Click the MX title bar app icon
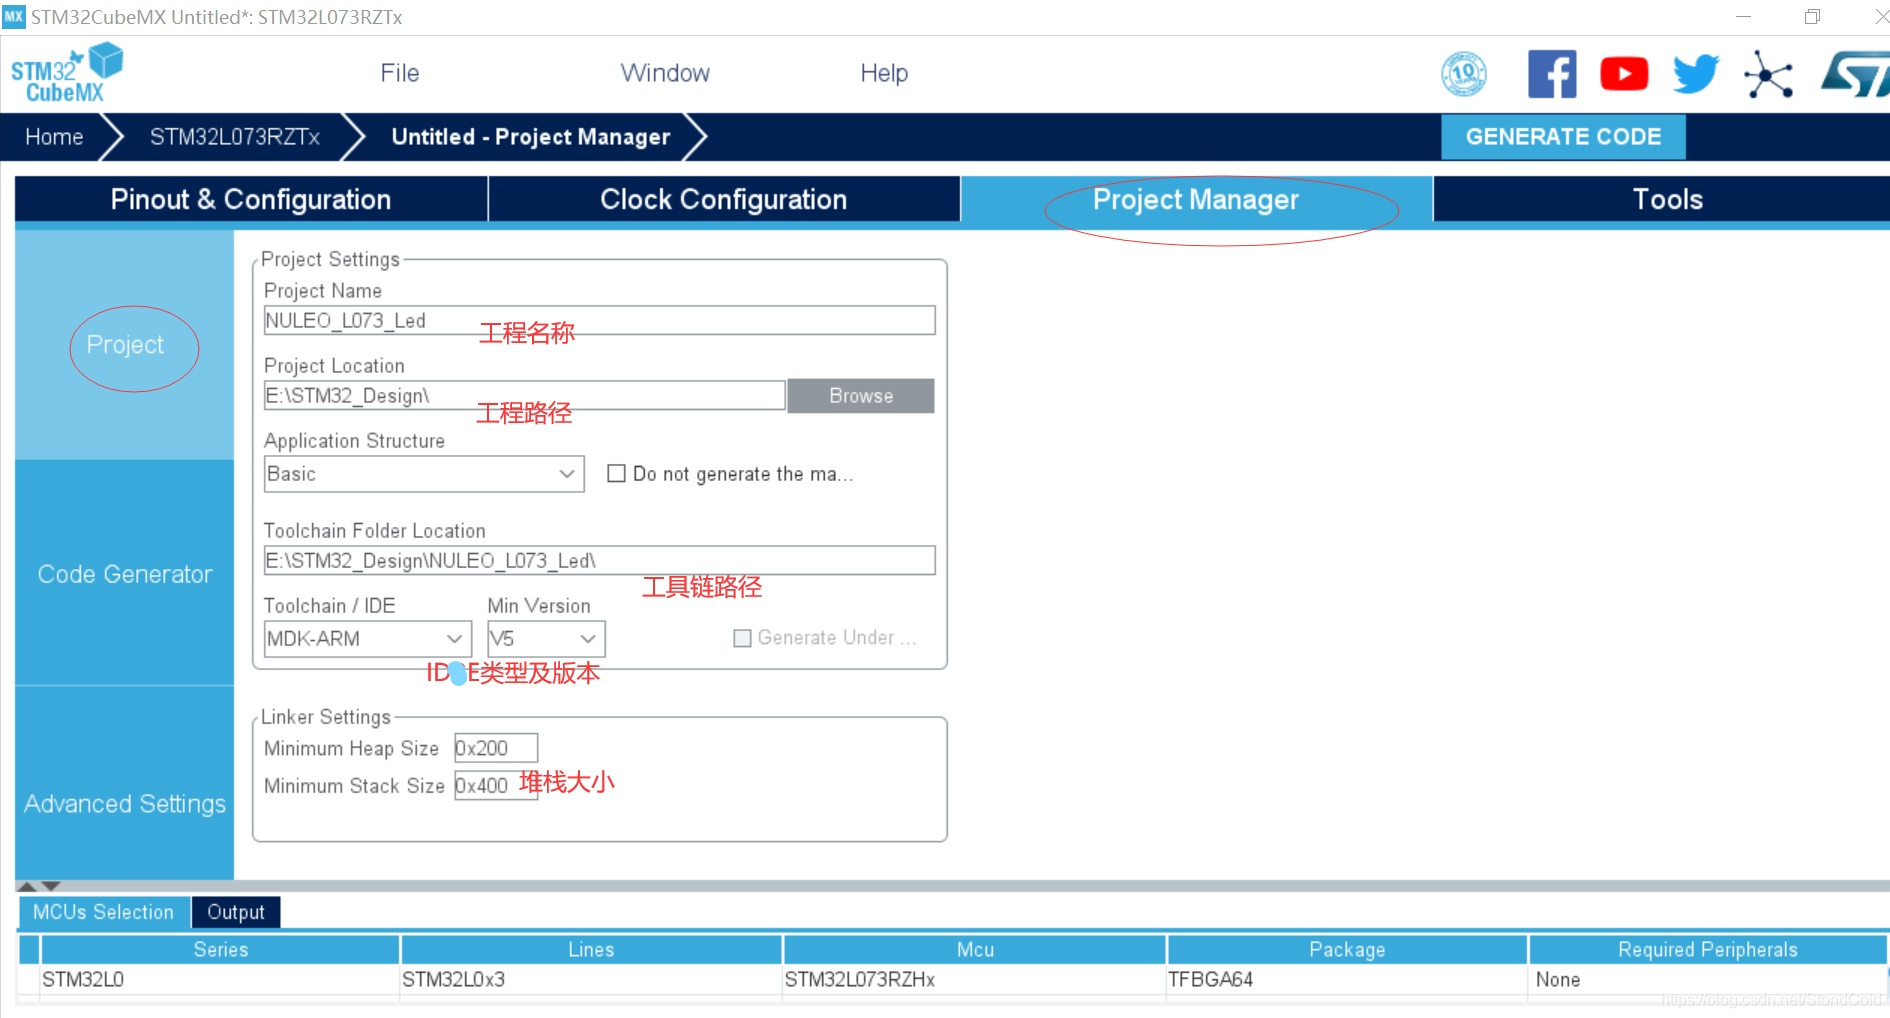Screen dimensions: 1890x1018 pos(14,16)
